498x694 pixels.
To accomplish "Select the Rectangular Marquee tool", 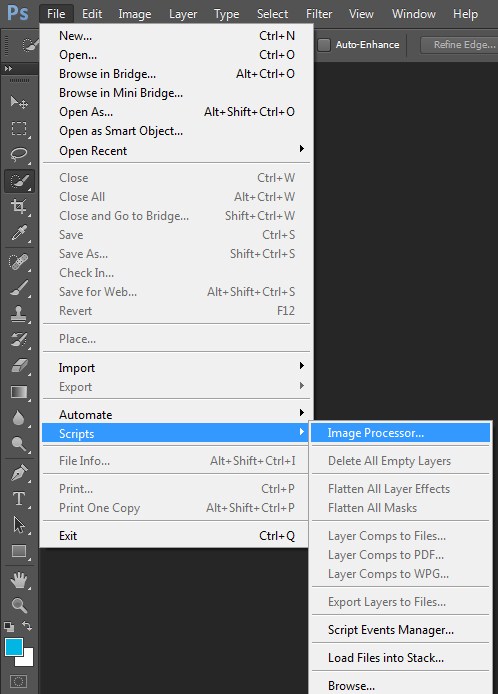I will (19, 128).
